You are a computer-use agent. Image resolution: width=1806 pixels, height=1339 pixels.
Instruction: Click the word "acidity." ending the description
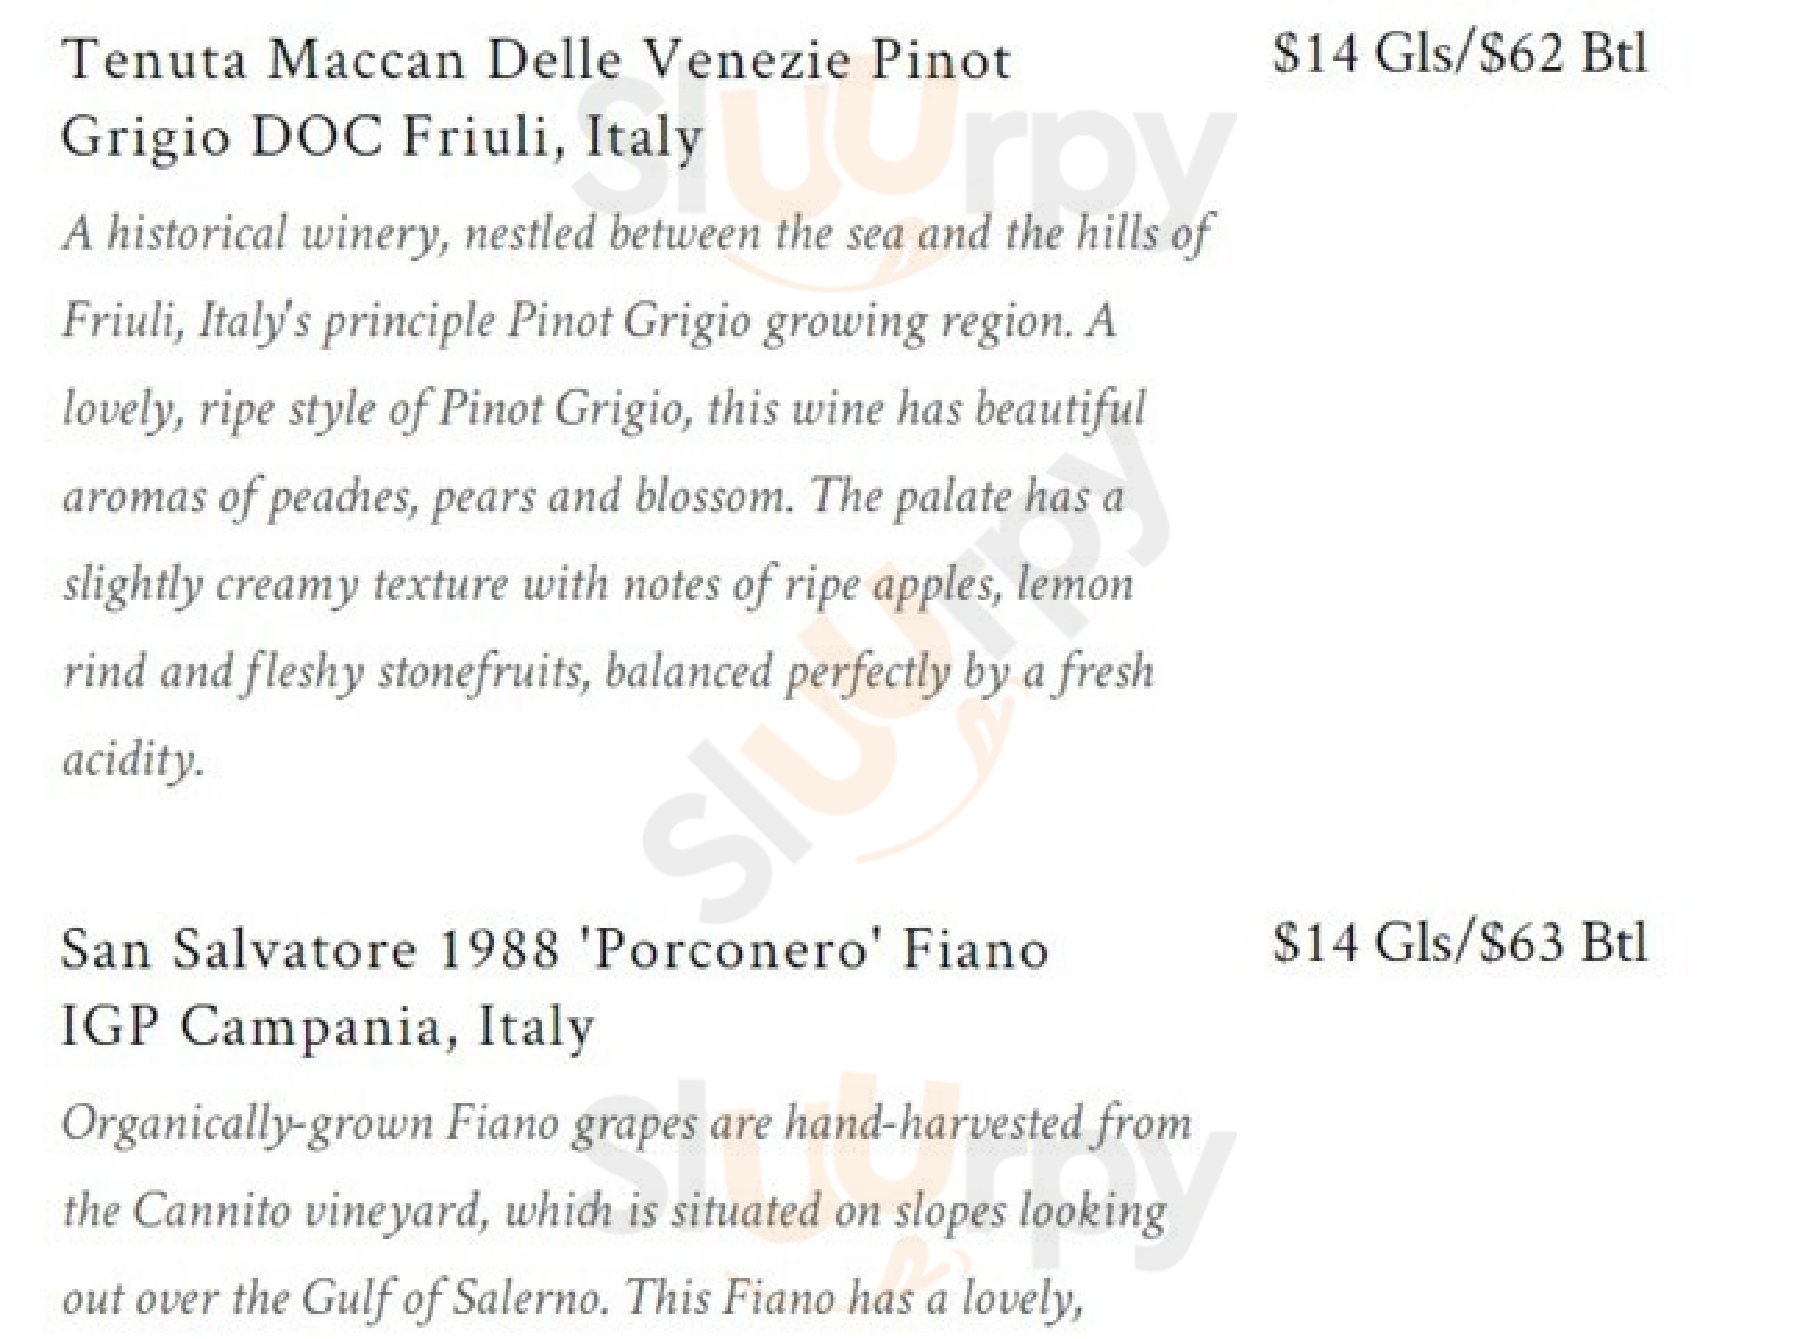coord(133,760)
